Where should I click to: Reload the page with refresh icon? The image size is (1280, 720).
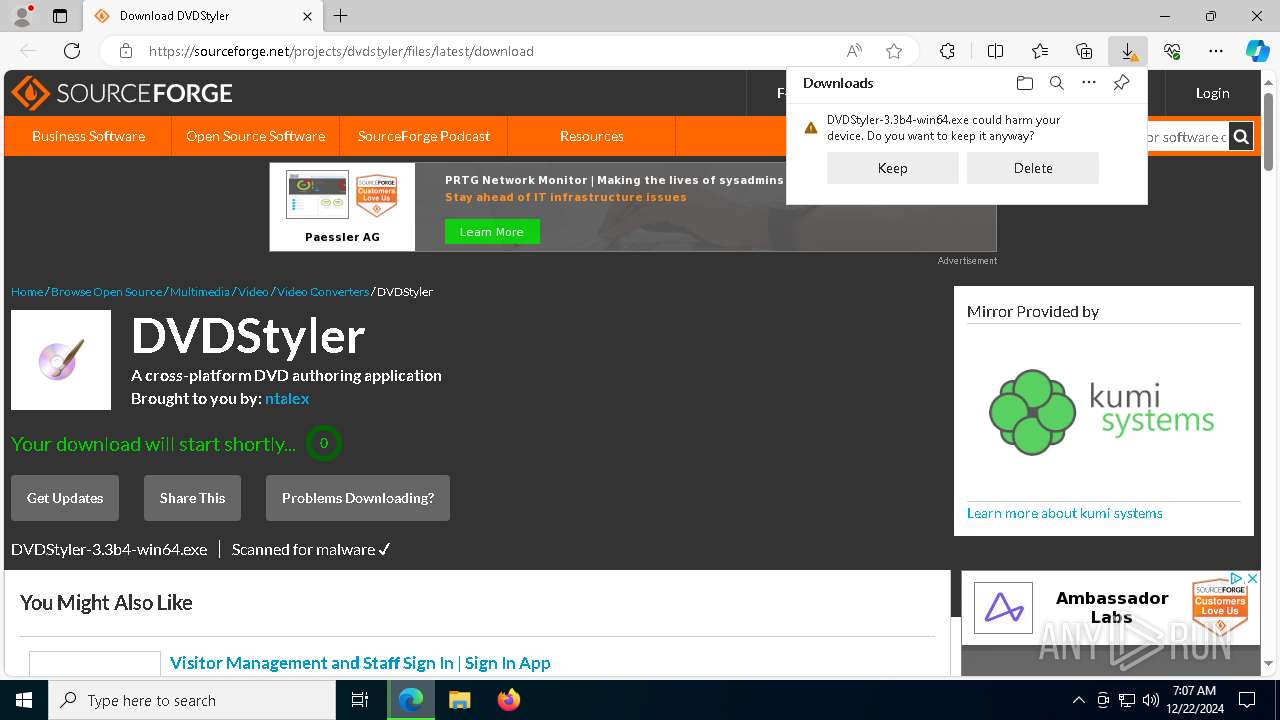click(x=72, y=51)
